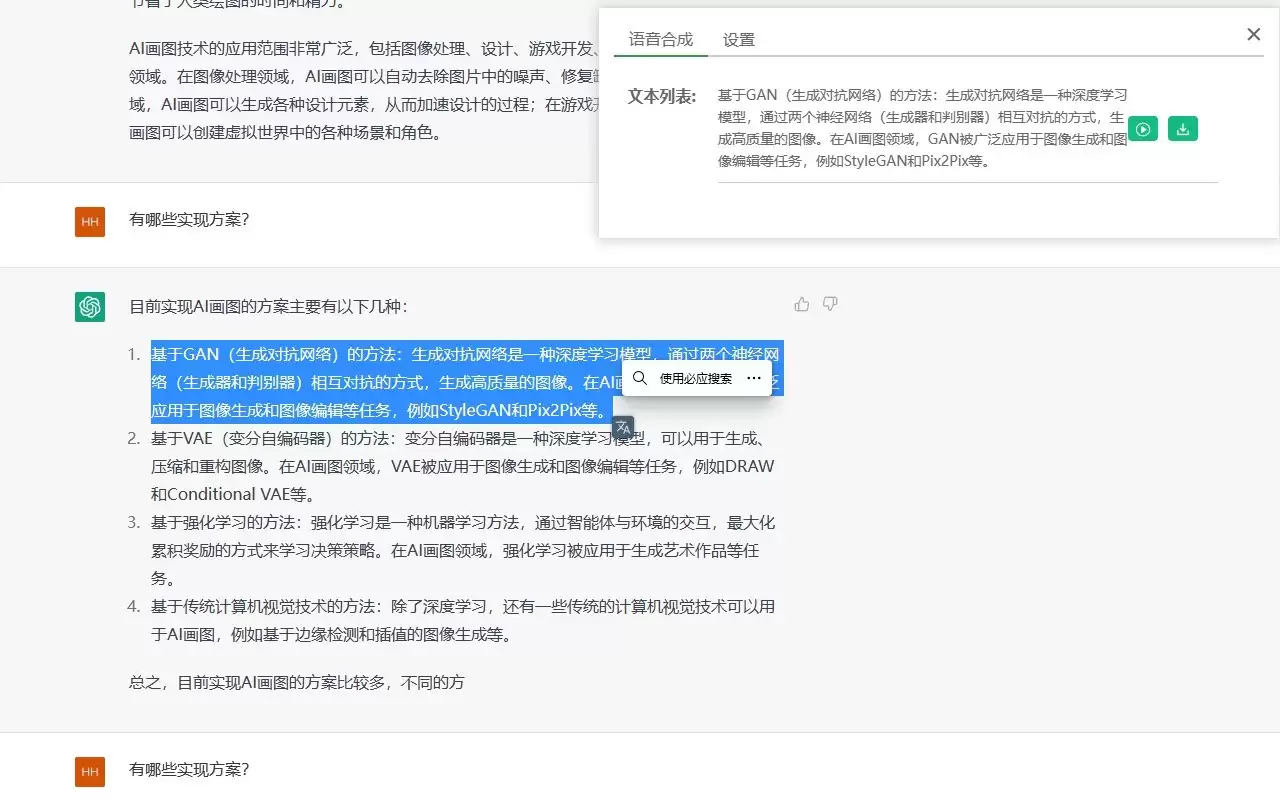The image size is (1280, 800).
Task: Click the thumbs down icon
Action: pos(830,304)
